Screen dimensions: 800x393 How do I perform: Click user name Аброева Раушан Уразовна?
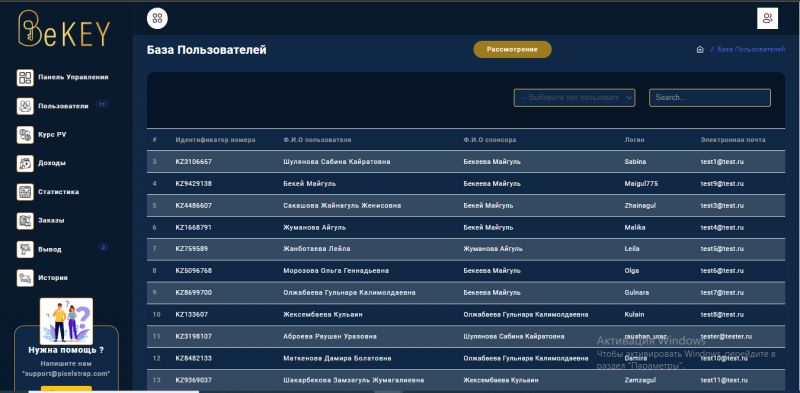click(330, 337)
